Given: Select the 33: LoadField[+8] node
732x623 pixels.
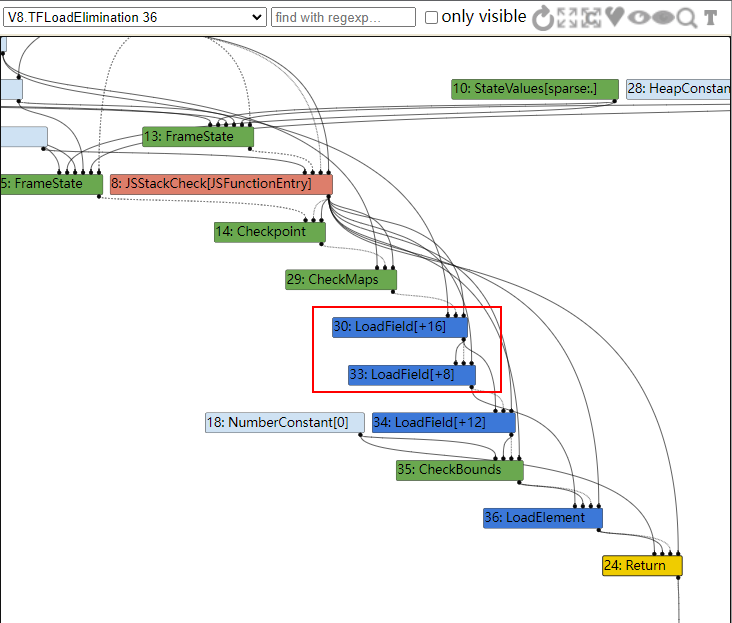Looking at the screenshot, I should coord(411,375).
